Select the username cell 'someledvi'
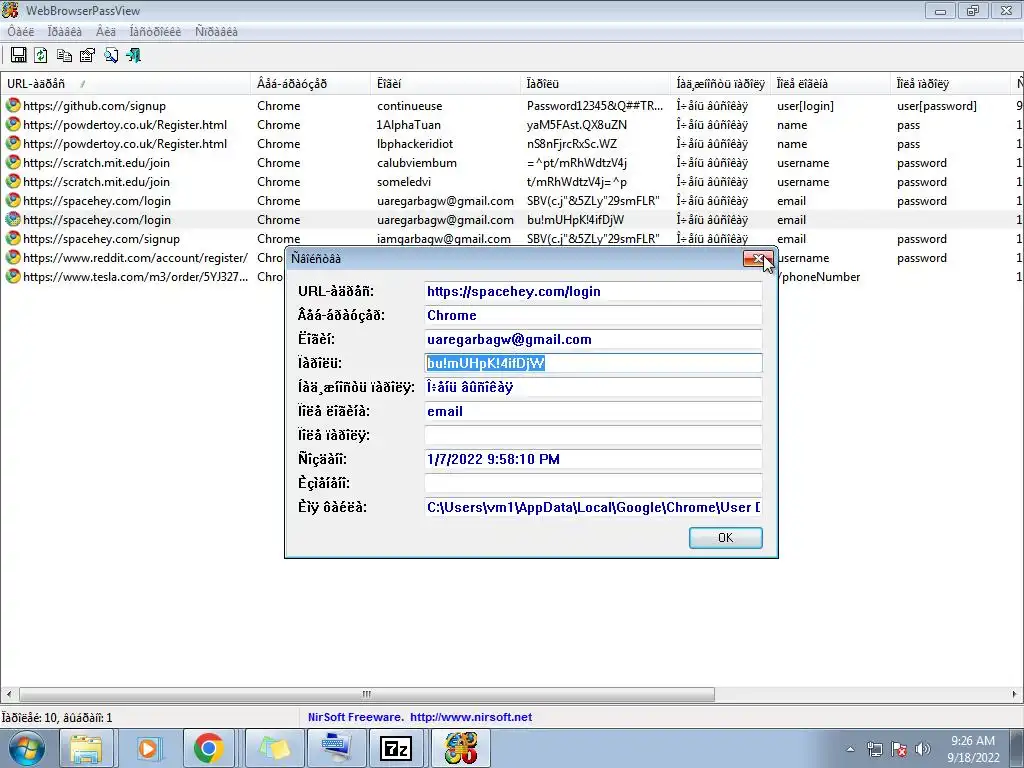 404,182
